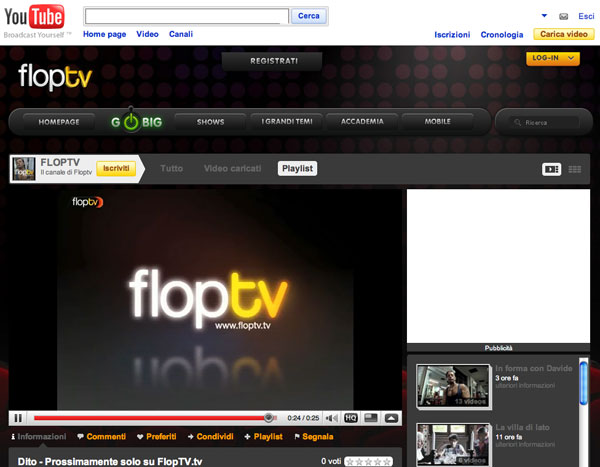Click the video title Dito - Prossimamente
Viewport: 600px width, 467px height.
110,462
